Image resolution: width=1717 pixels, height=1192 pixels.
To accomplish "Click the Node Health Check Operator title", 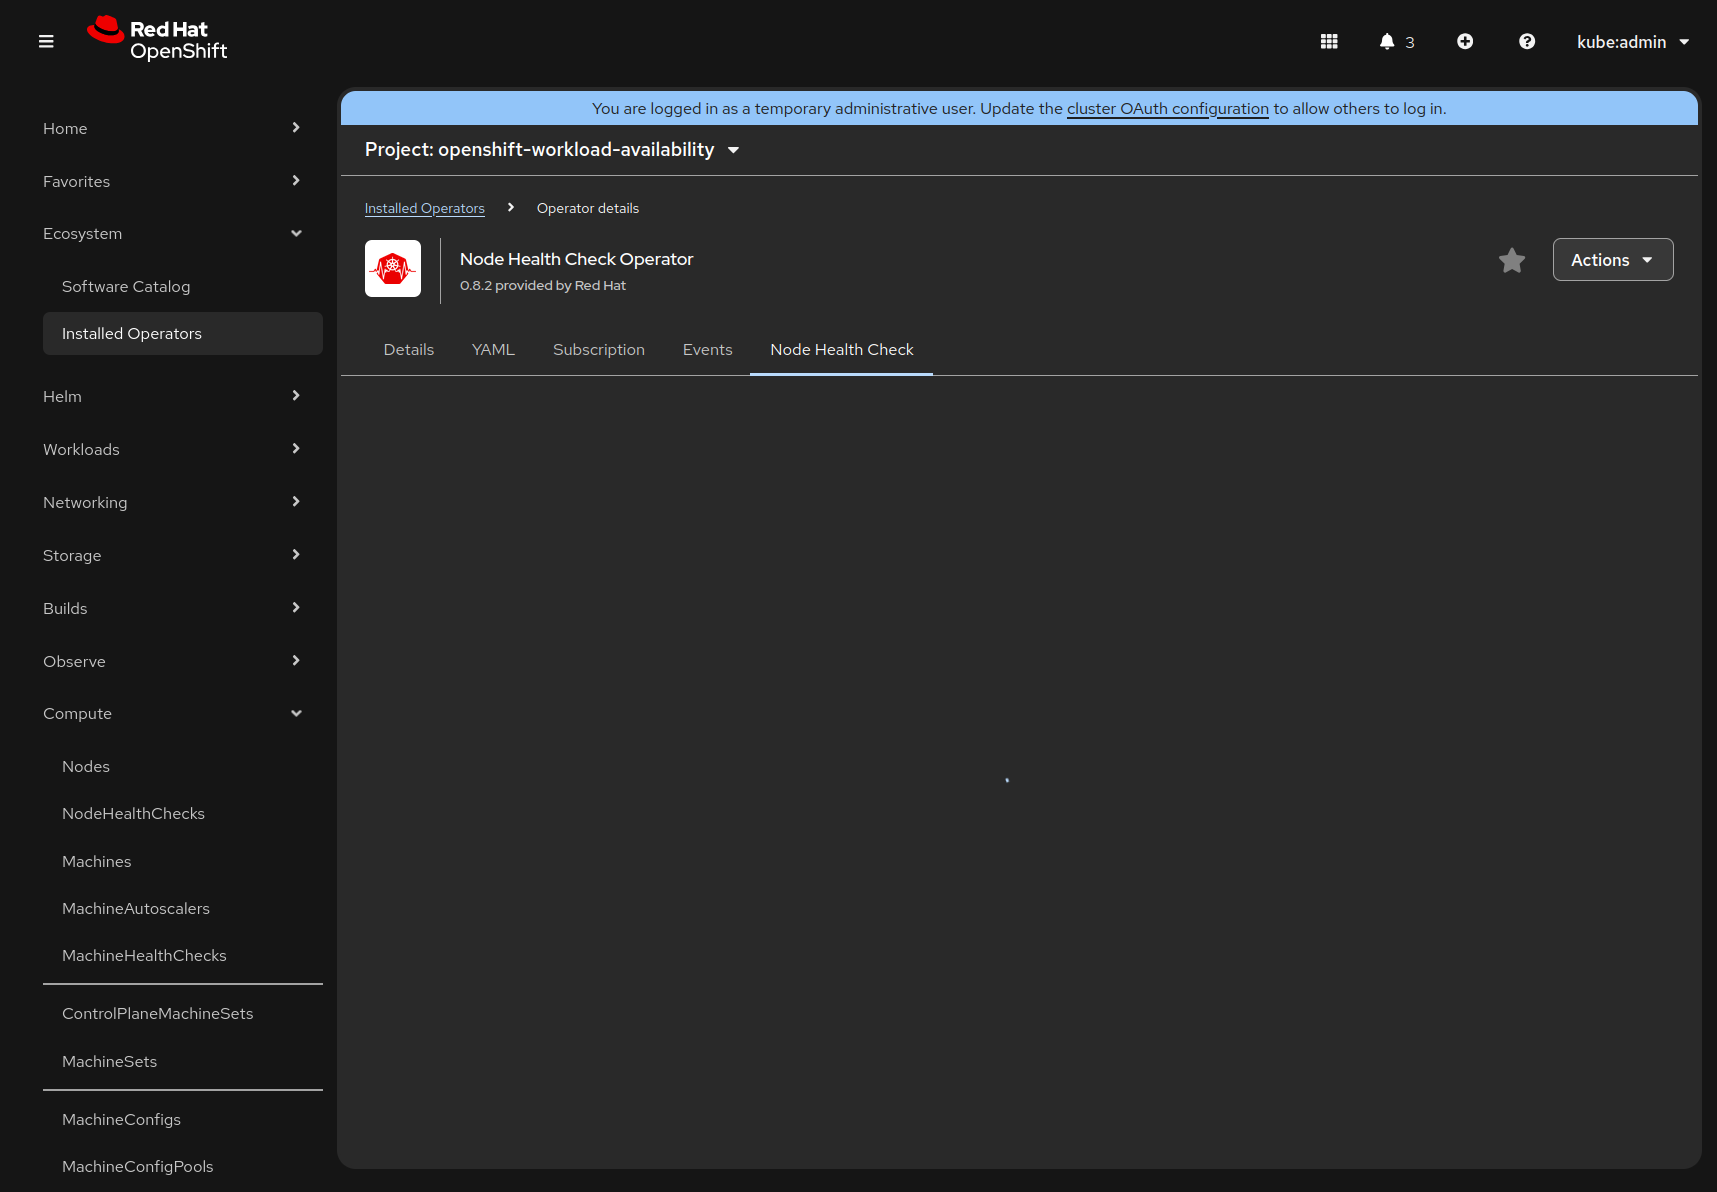I will pyautogui.click(x=576, y=259).
